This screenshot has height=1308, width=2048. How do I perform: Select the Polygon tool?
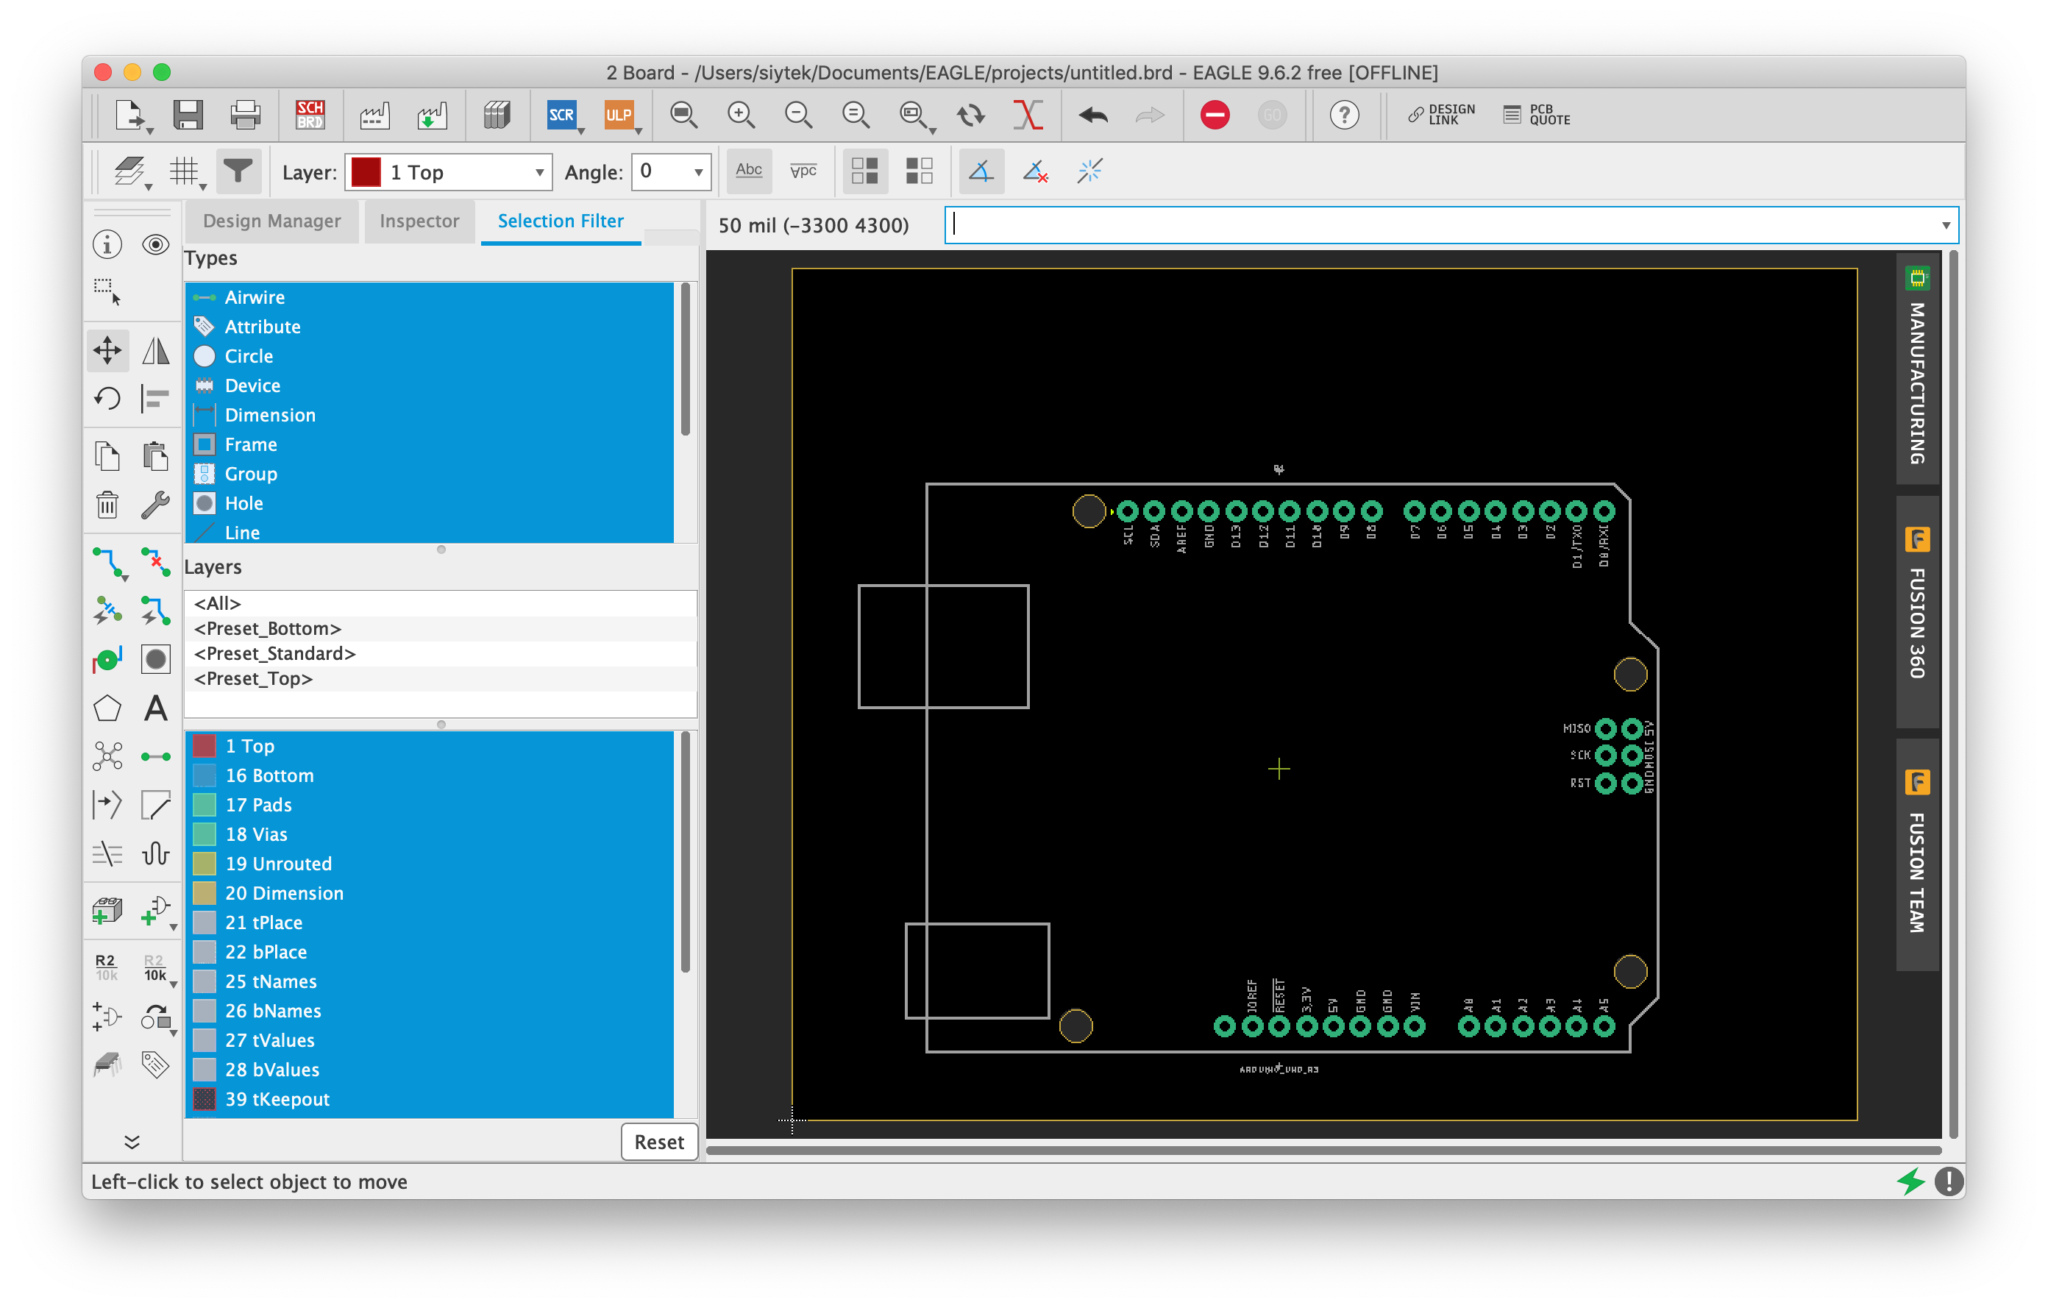tap(107, 708)
